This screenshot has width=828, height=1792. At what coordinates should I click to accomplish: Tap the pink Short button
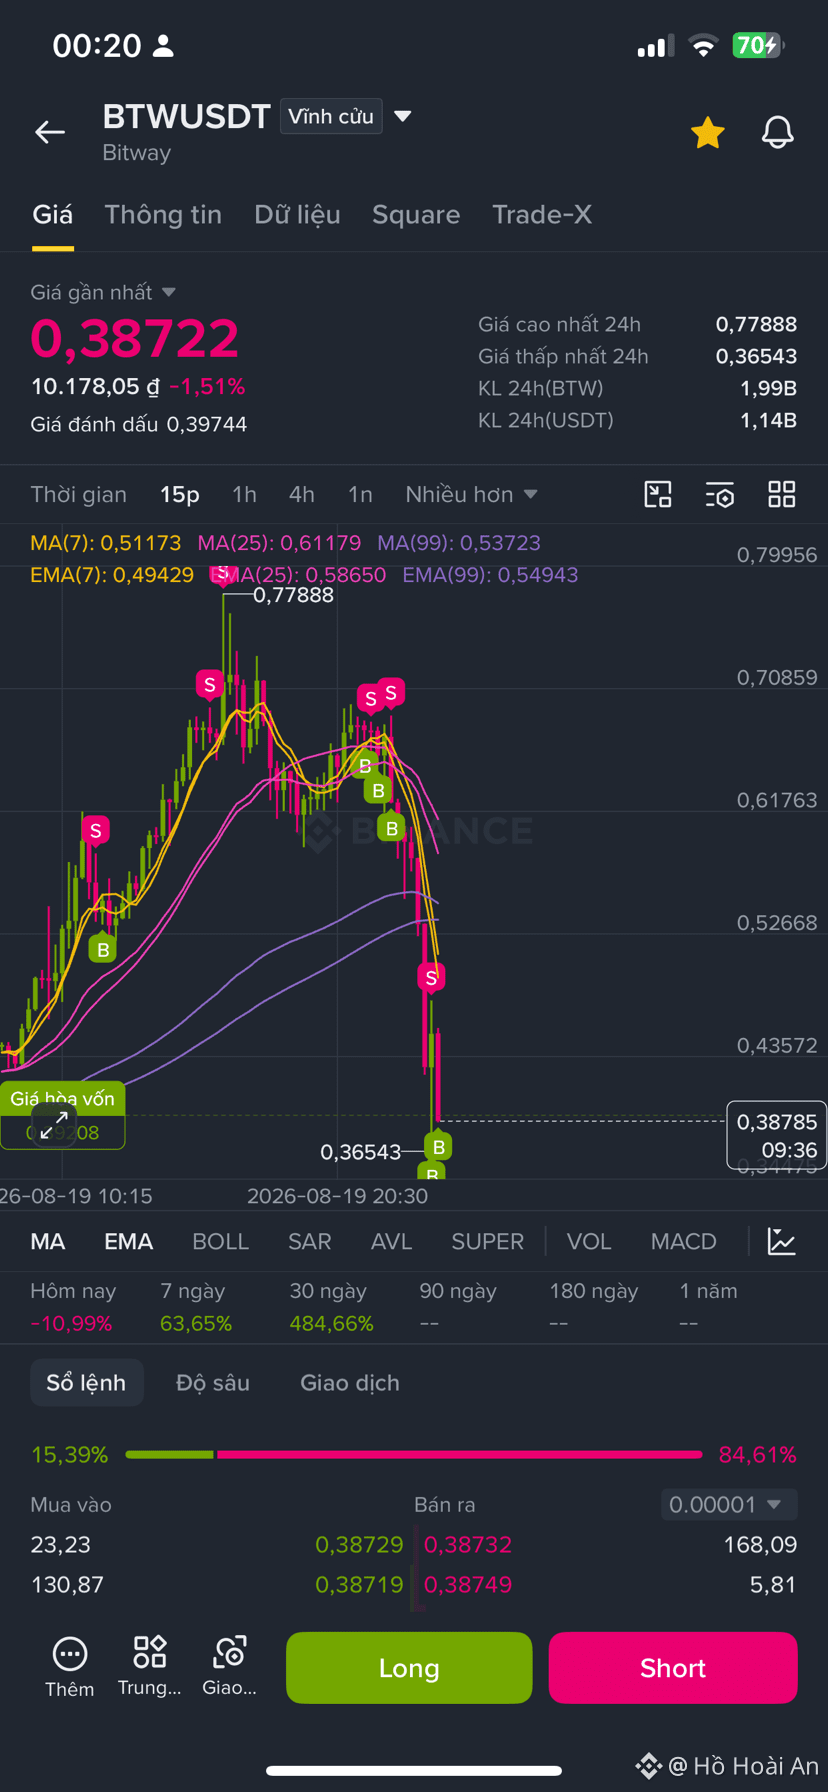673,1667
